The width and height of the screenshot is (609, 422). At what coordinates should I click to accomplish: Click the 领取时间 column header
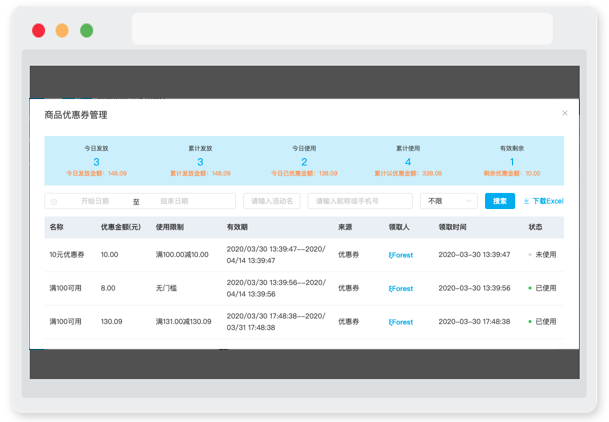coord(452,227)
